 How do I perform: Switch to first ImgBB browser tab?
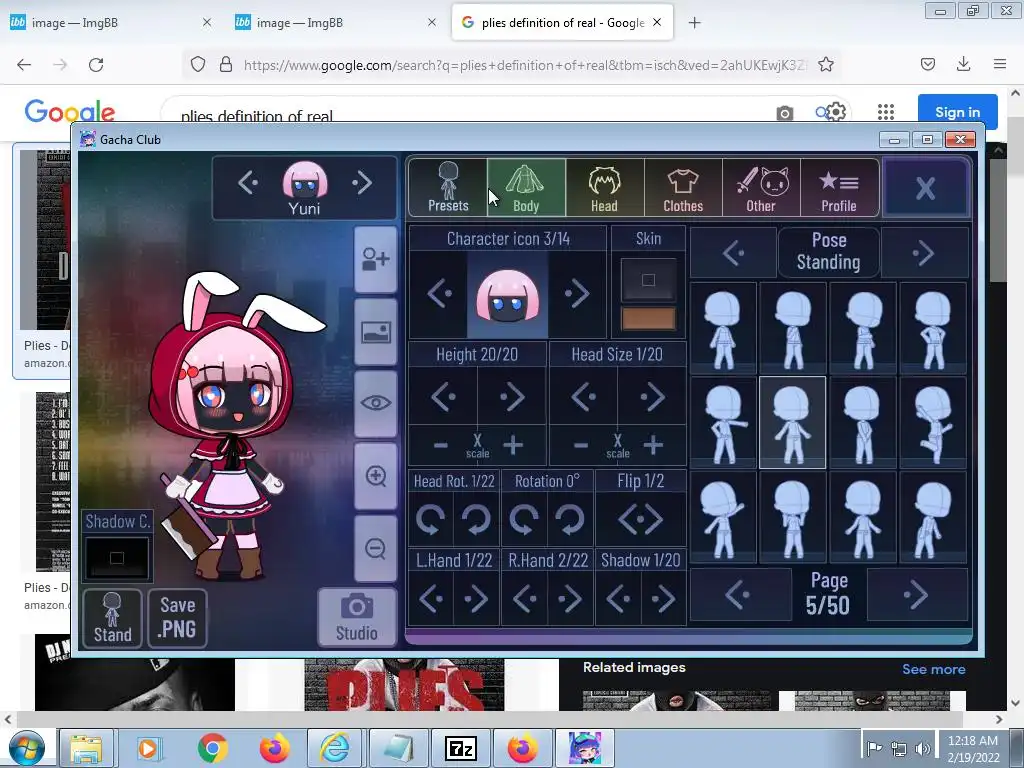(111, 23)
